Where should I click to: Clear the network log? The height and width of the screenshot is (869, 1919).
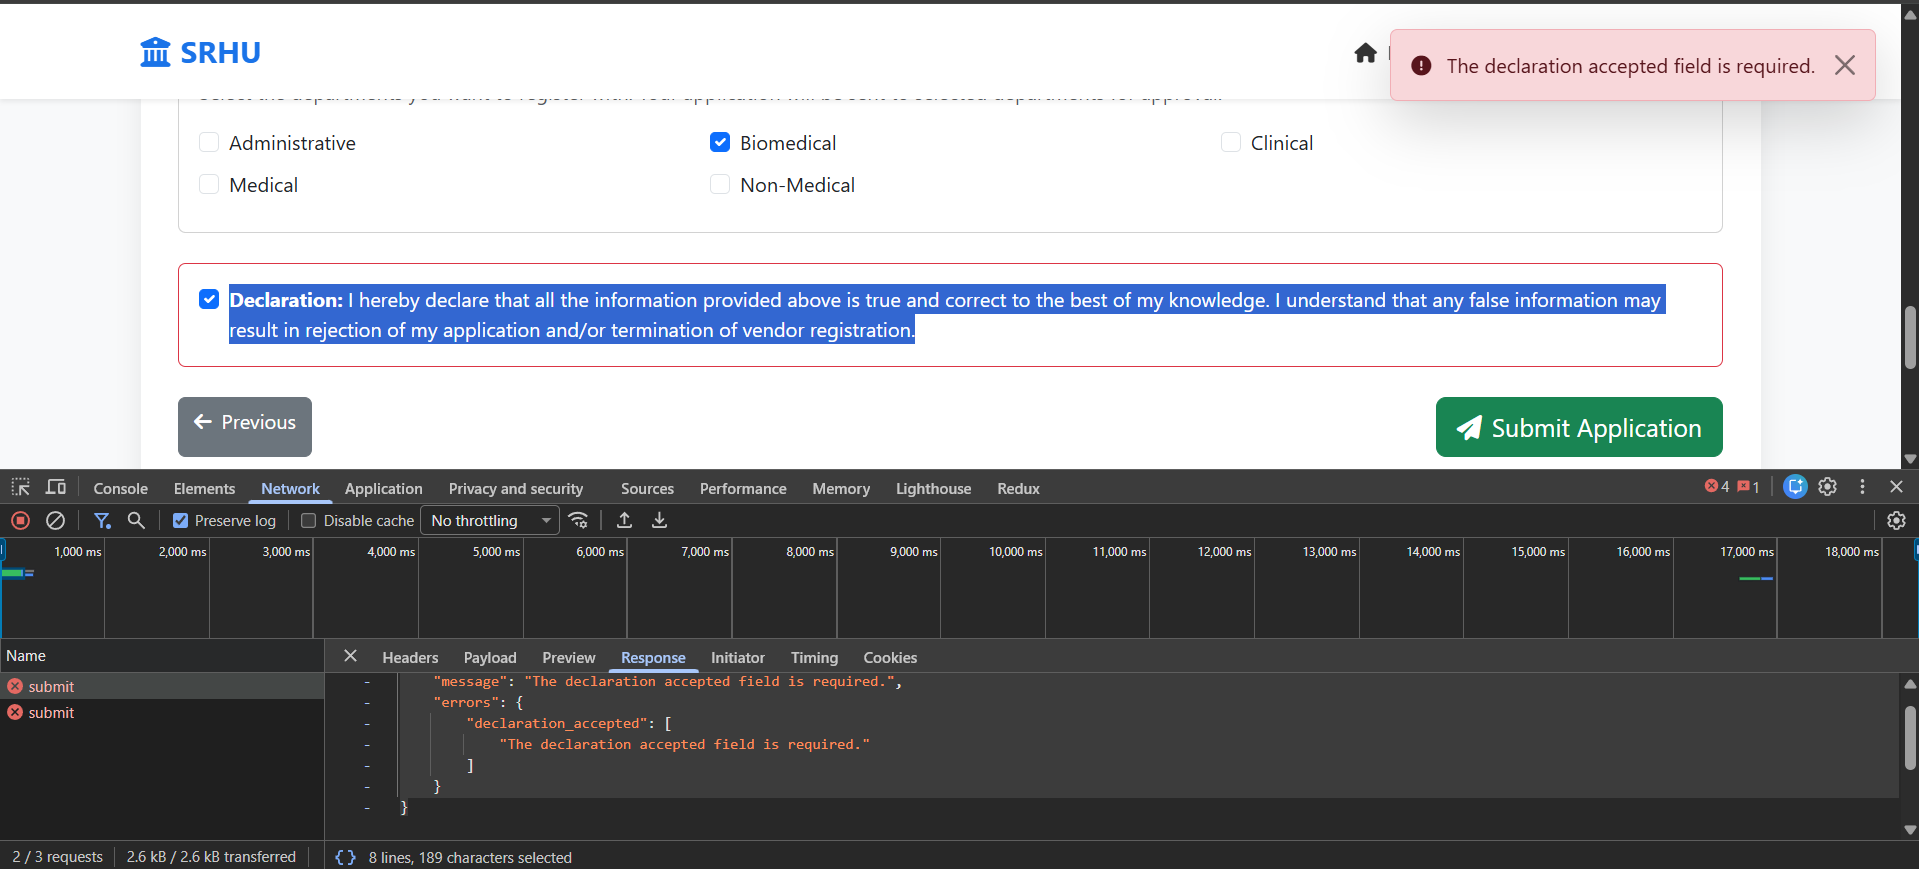click(56, 520)
